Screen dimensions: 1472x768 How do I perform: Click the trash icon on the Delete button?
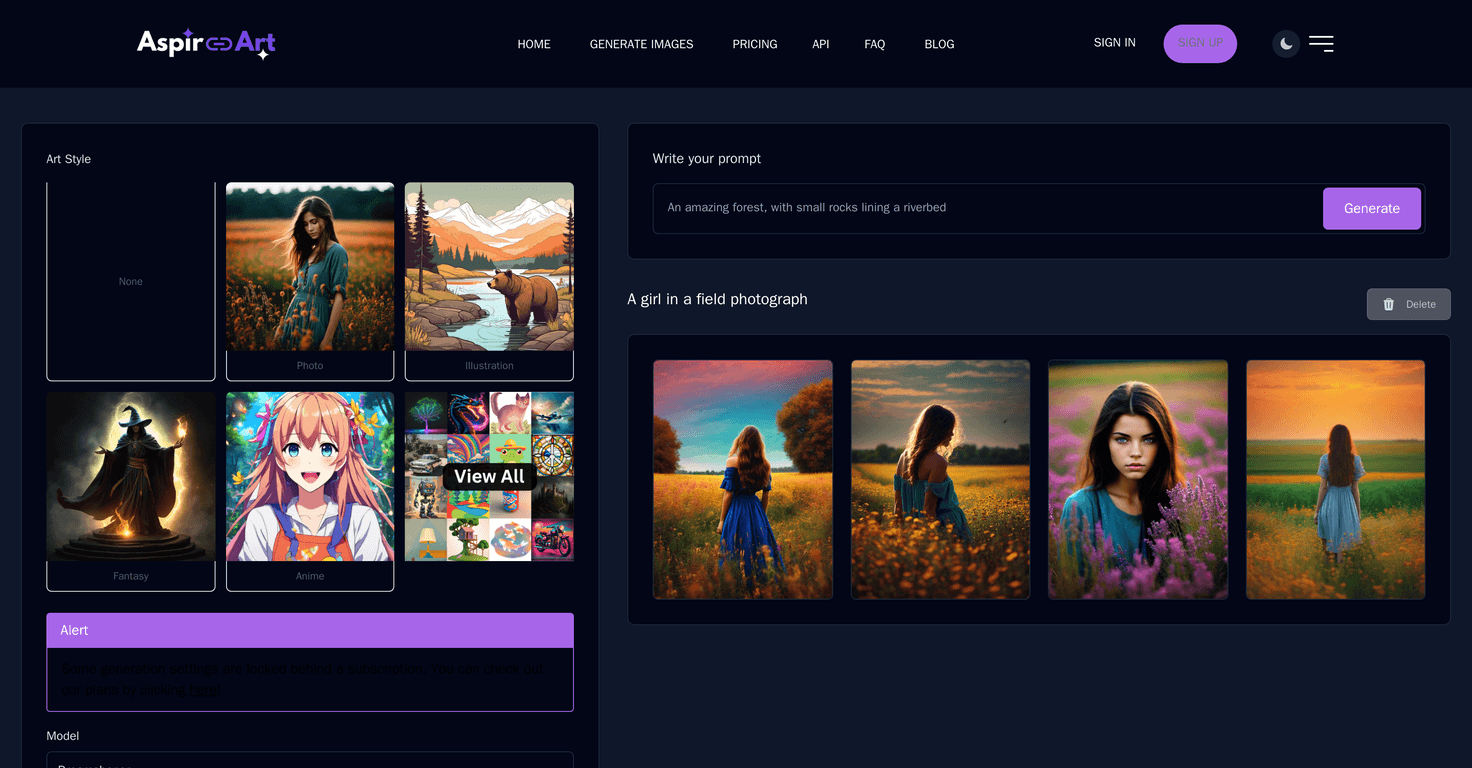pos(1389,303)
